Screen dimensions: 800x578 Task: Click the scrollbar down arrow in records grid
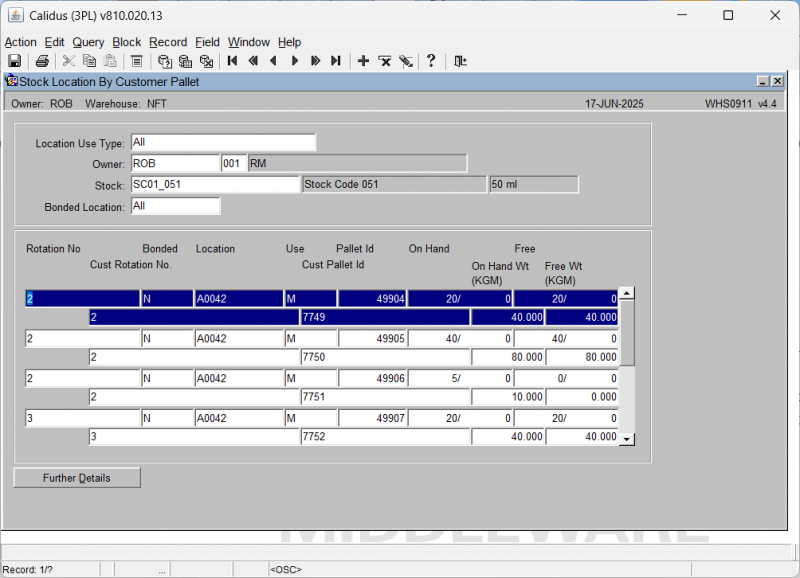tap(627, 439)
